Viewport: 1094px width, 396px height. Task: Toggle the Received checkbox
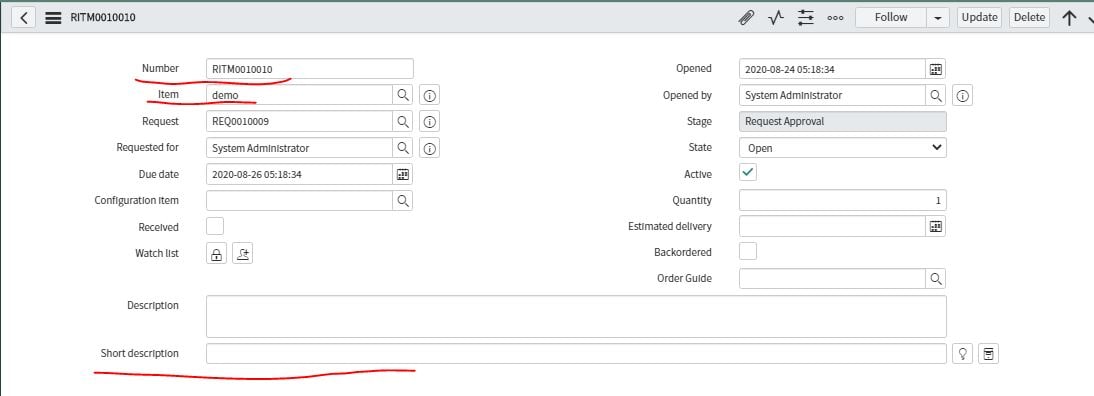[x=215, y=226]
